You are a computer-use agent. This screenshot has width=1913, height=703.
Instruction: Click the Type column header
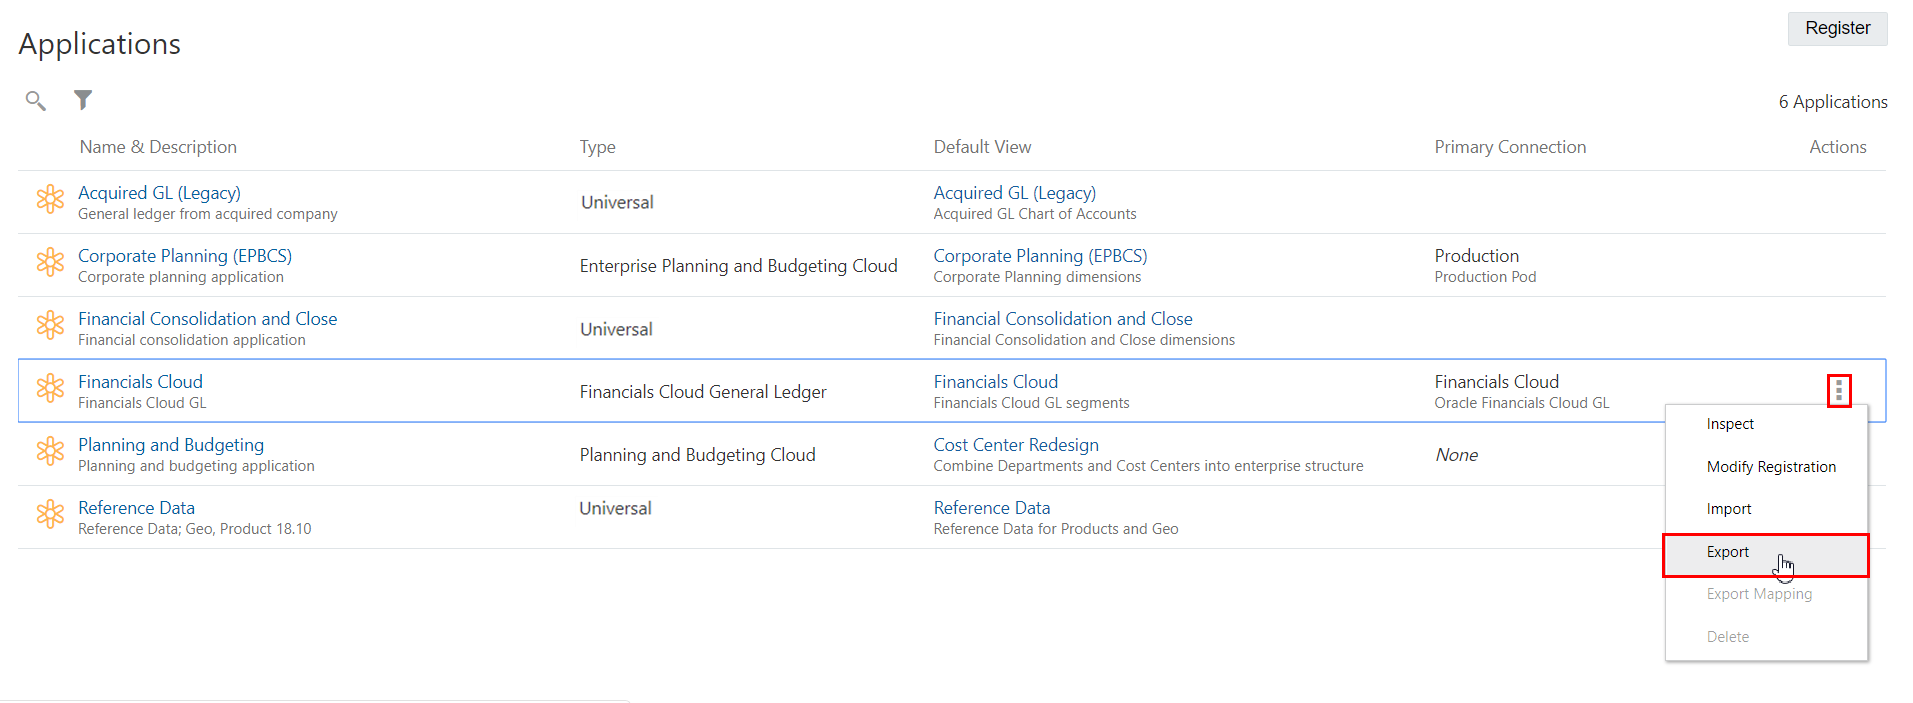pyautogui.click(x=597, y=147)
